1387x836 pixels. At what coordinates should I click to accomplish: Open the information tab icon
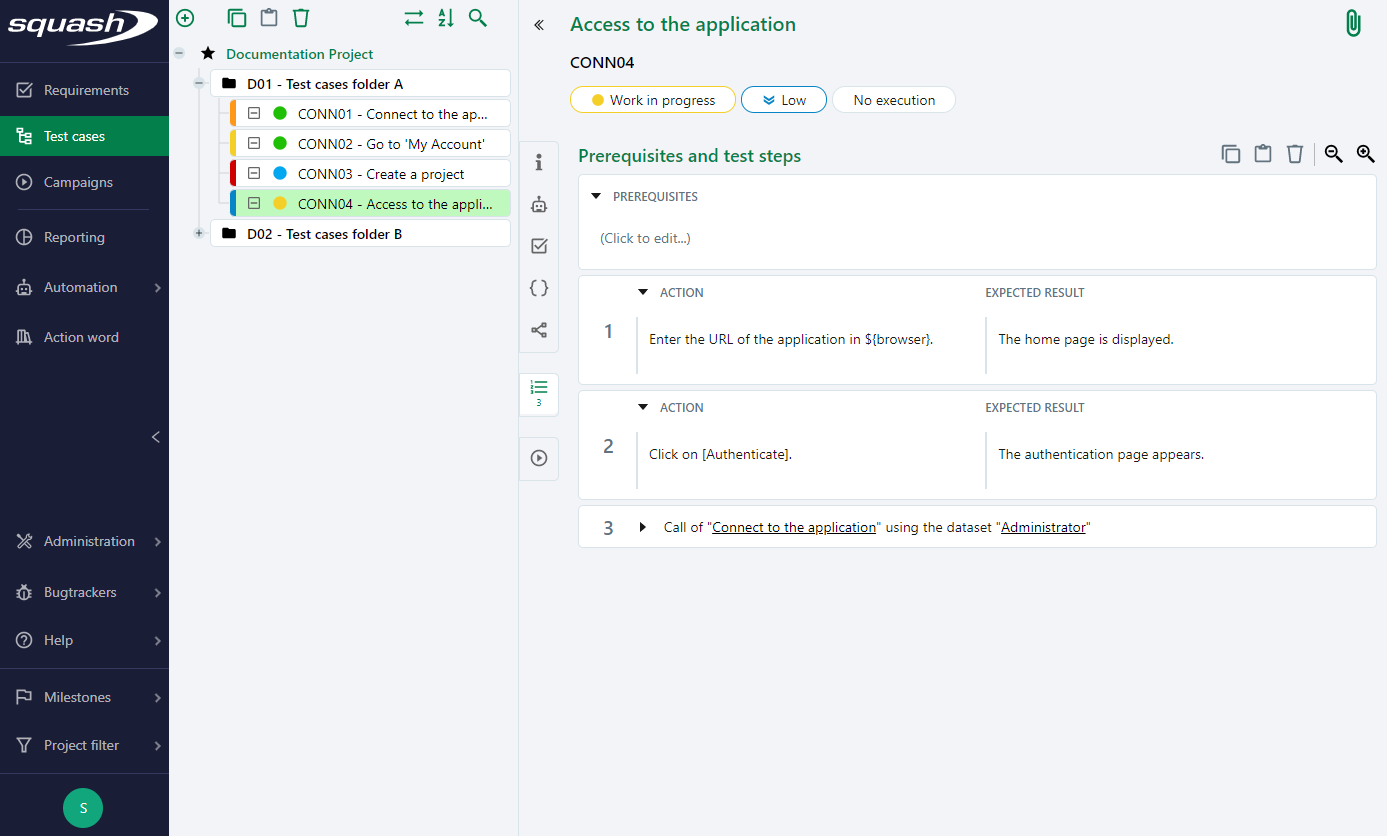pos(539,162)
